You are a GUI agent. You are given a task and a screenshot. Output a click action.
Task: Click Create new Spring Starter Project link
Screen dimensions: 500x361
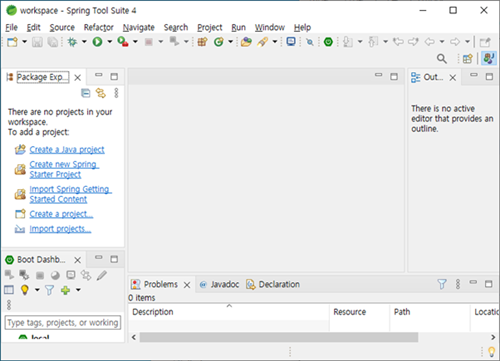[64, 169]
